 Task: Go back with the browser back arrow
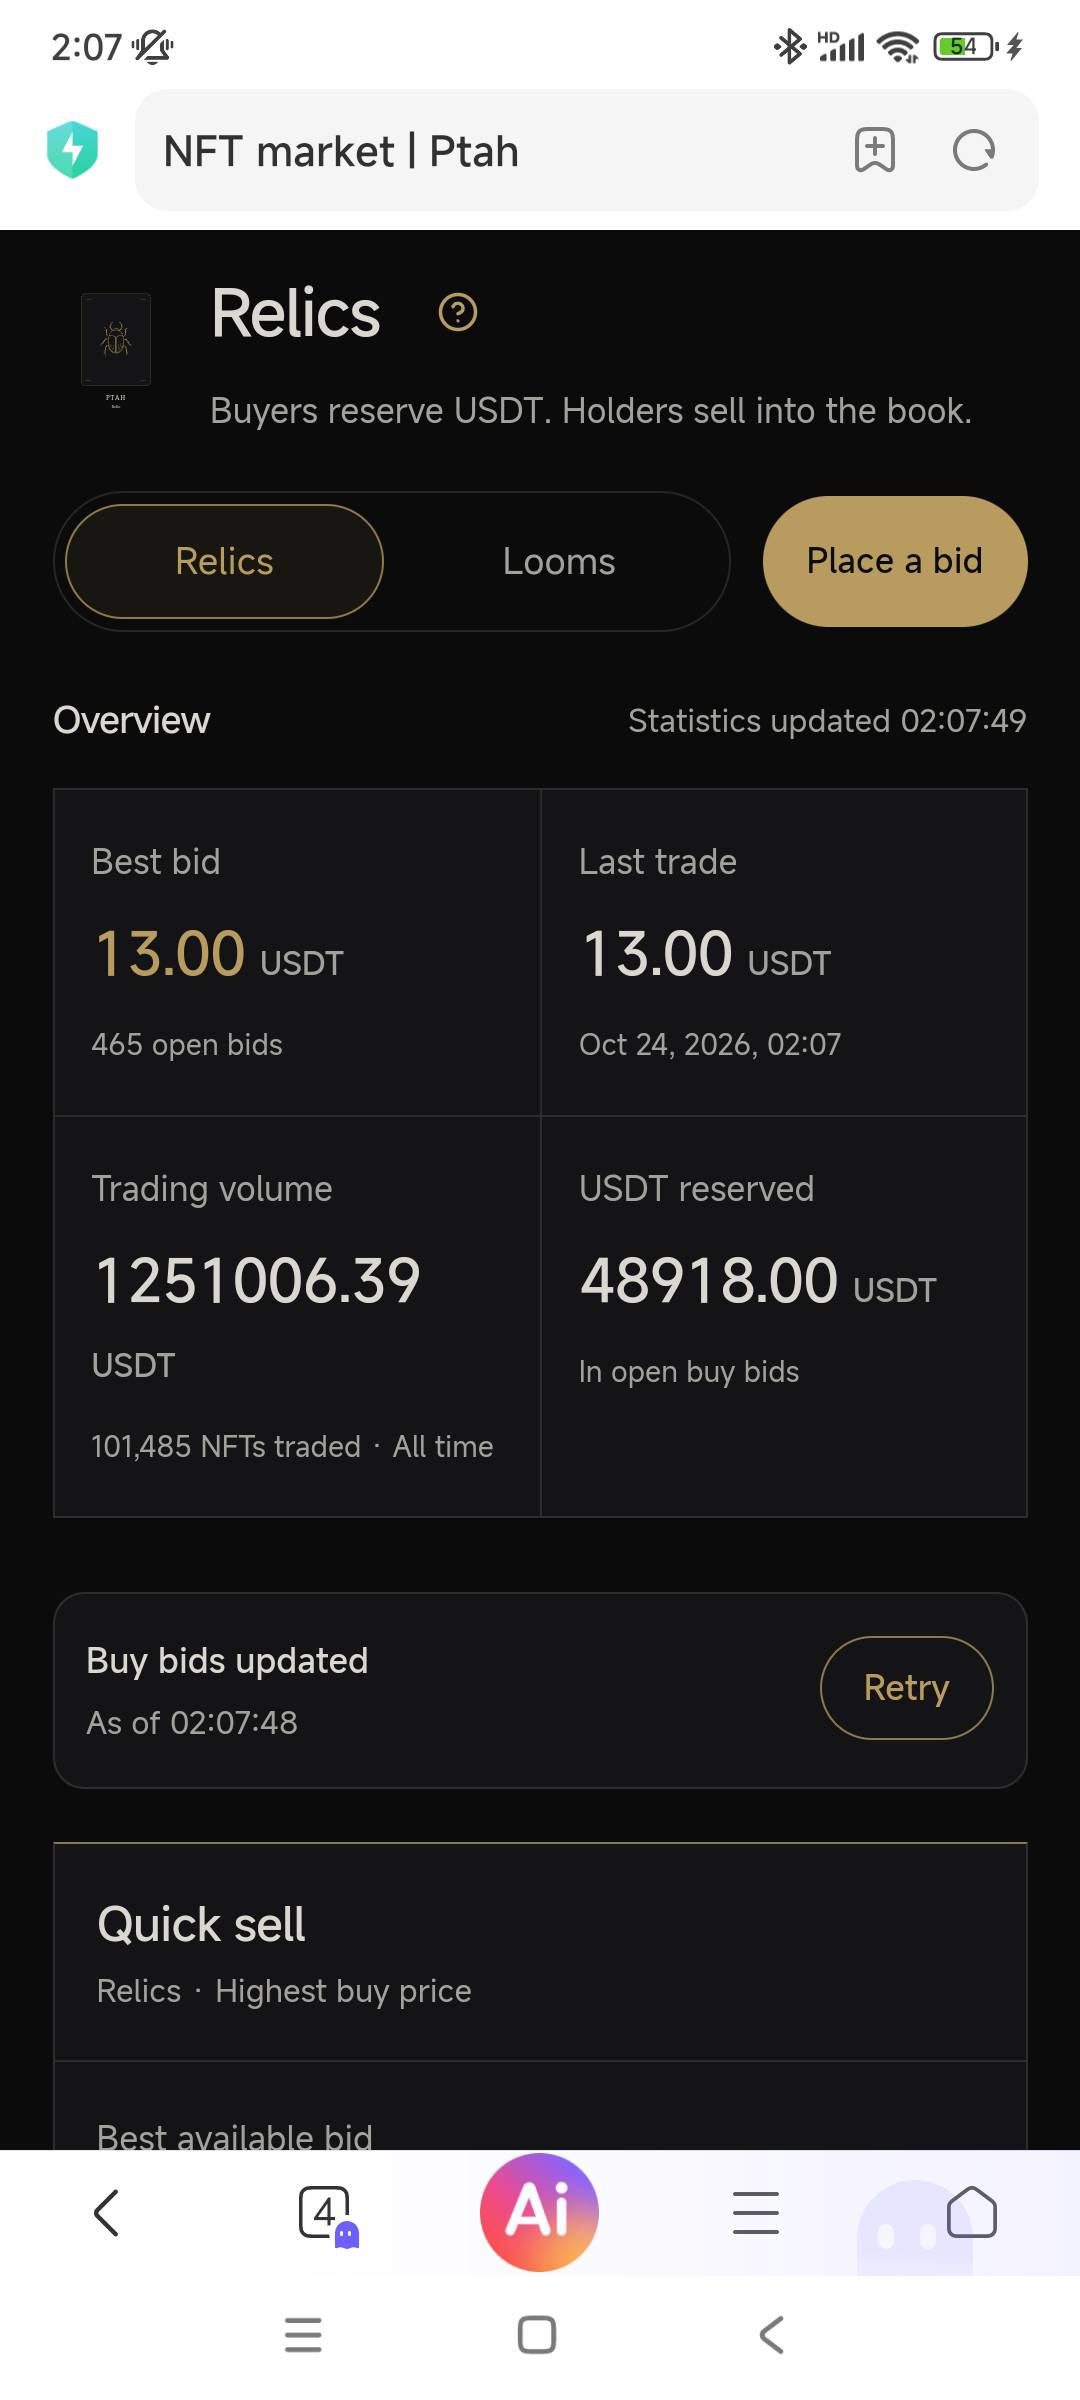(x=107, y=2212)
